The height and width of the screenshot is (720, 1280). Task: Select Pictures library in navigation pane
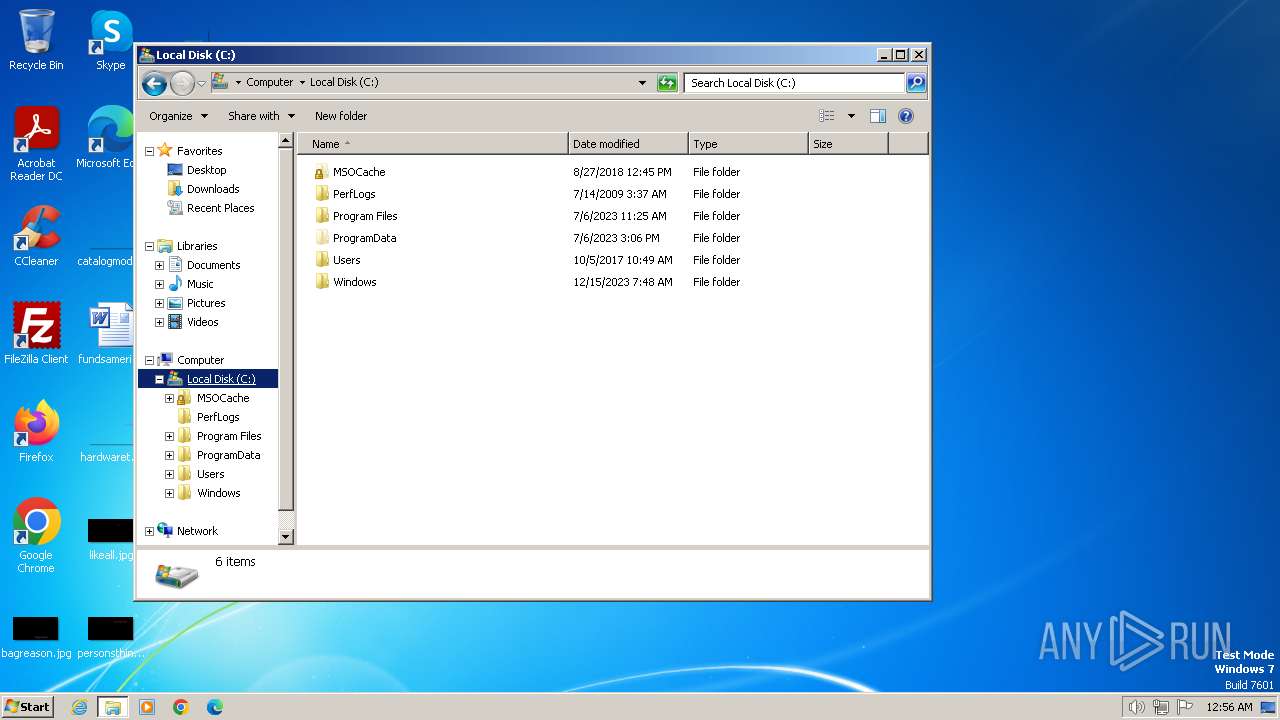point(197,303)
